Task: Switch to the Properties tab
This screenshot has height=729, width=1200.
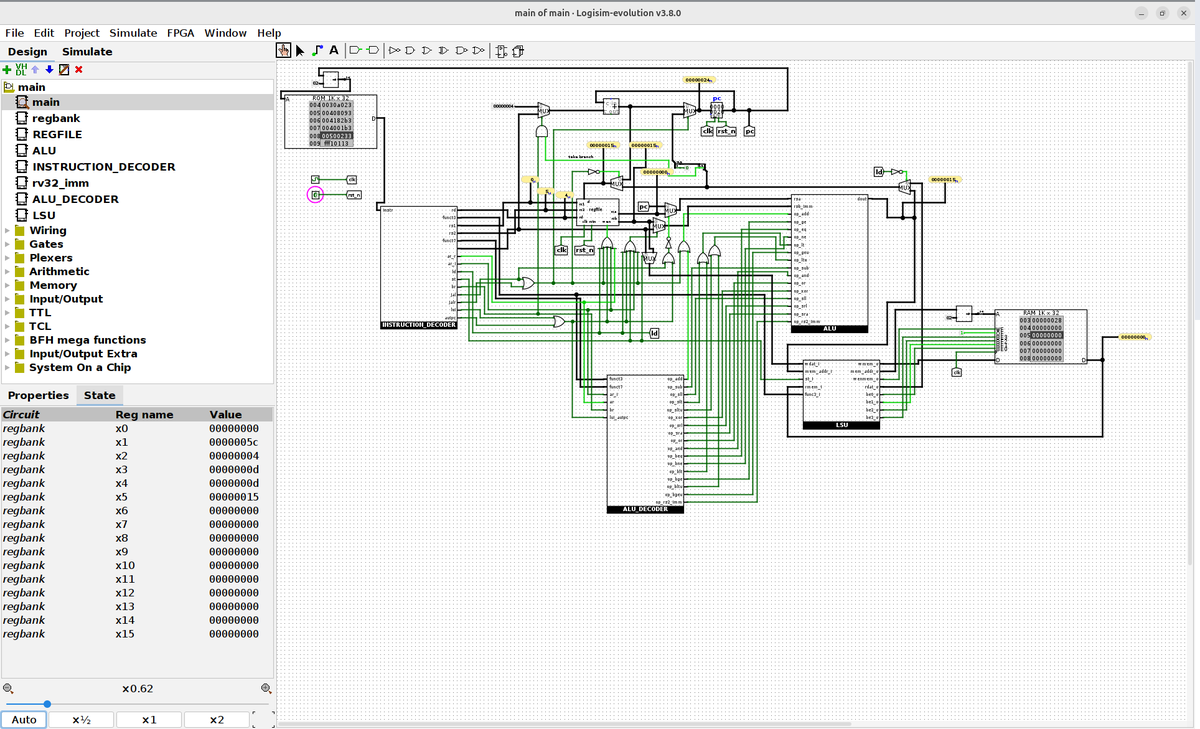Action: [38, 395]
